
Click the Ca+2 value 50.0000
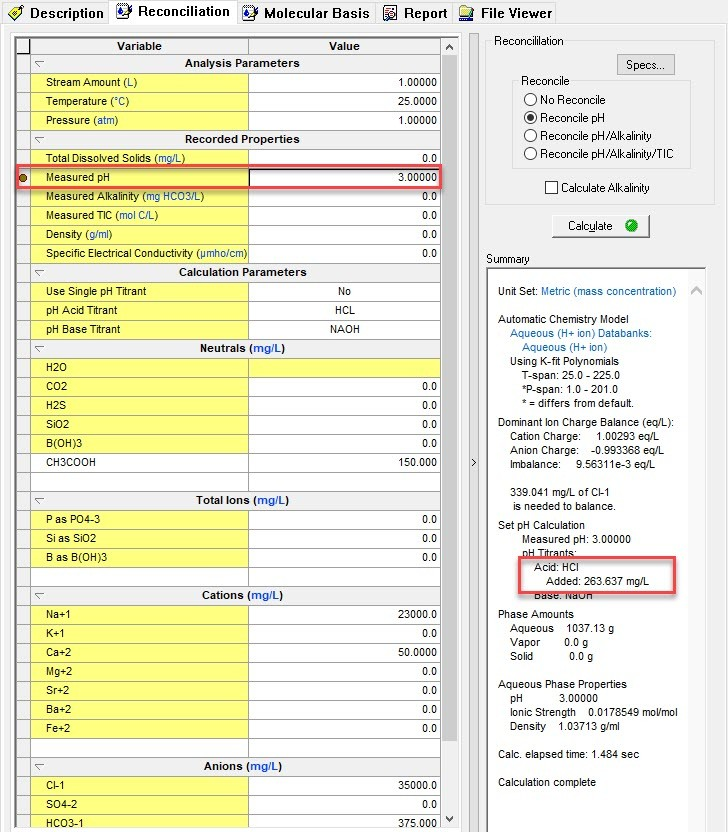(x=344, y=652)
